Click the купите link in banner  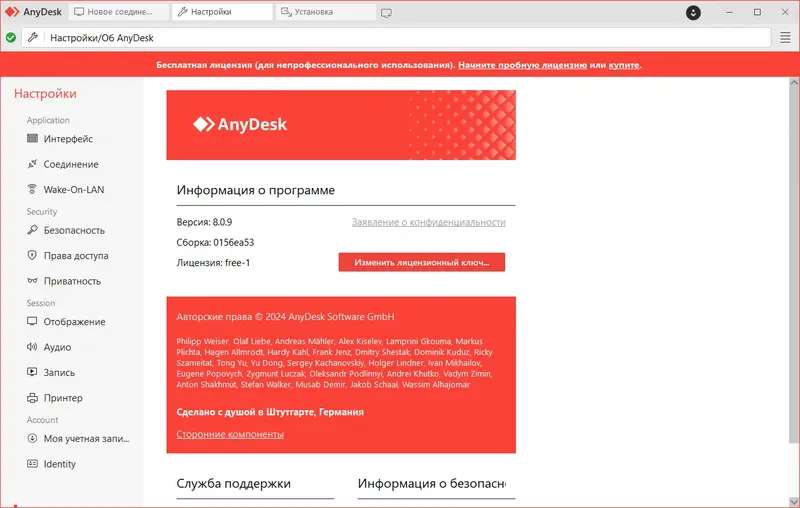[623, 65]
